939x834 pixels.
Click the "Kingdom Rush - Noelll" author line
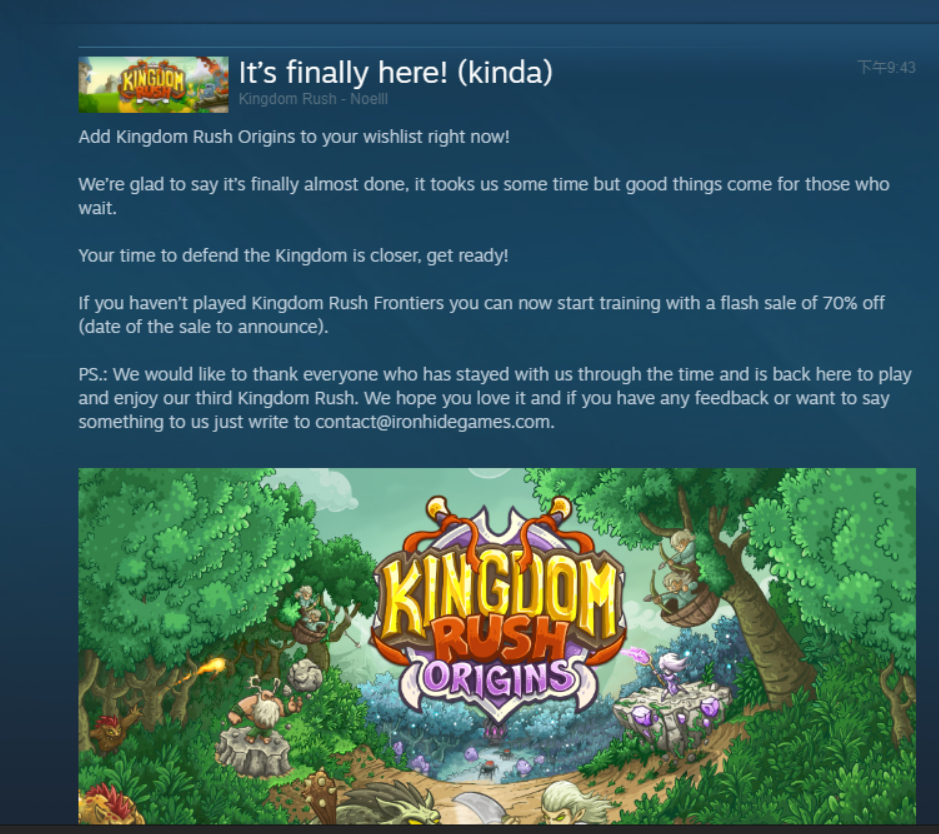click(x=313, y=99)
